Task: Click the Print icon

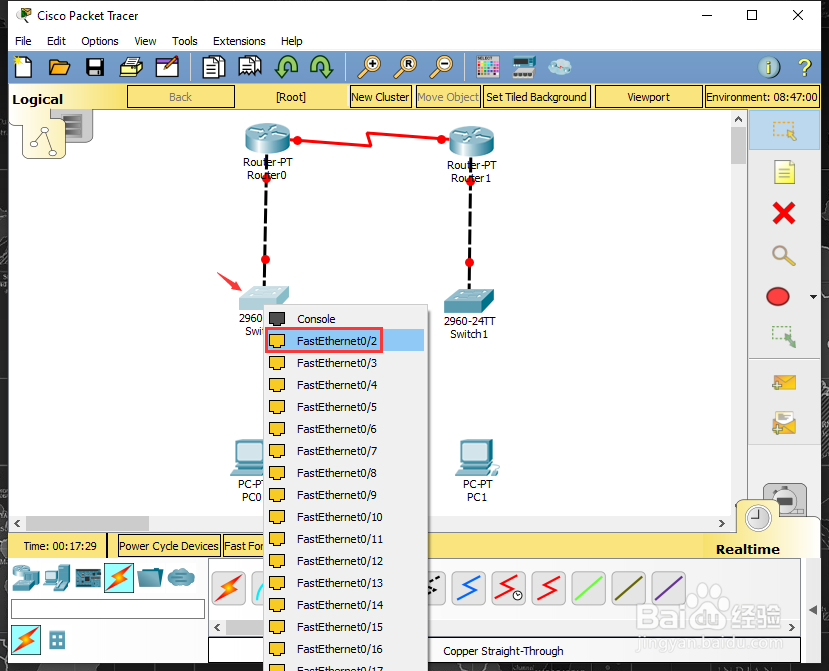Action: coord(131,67)
